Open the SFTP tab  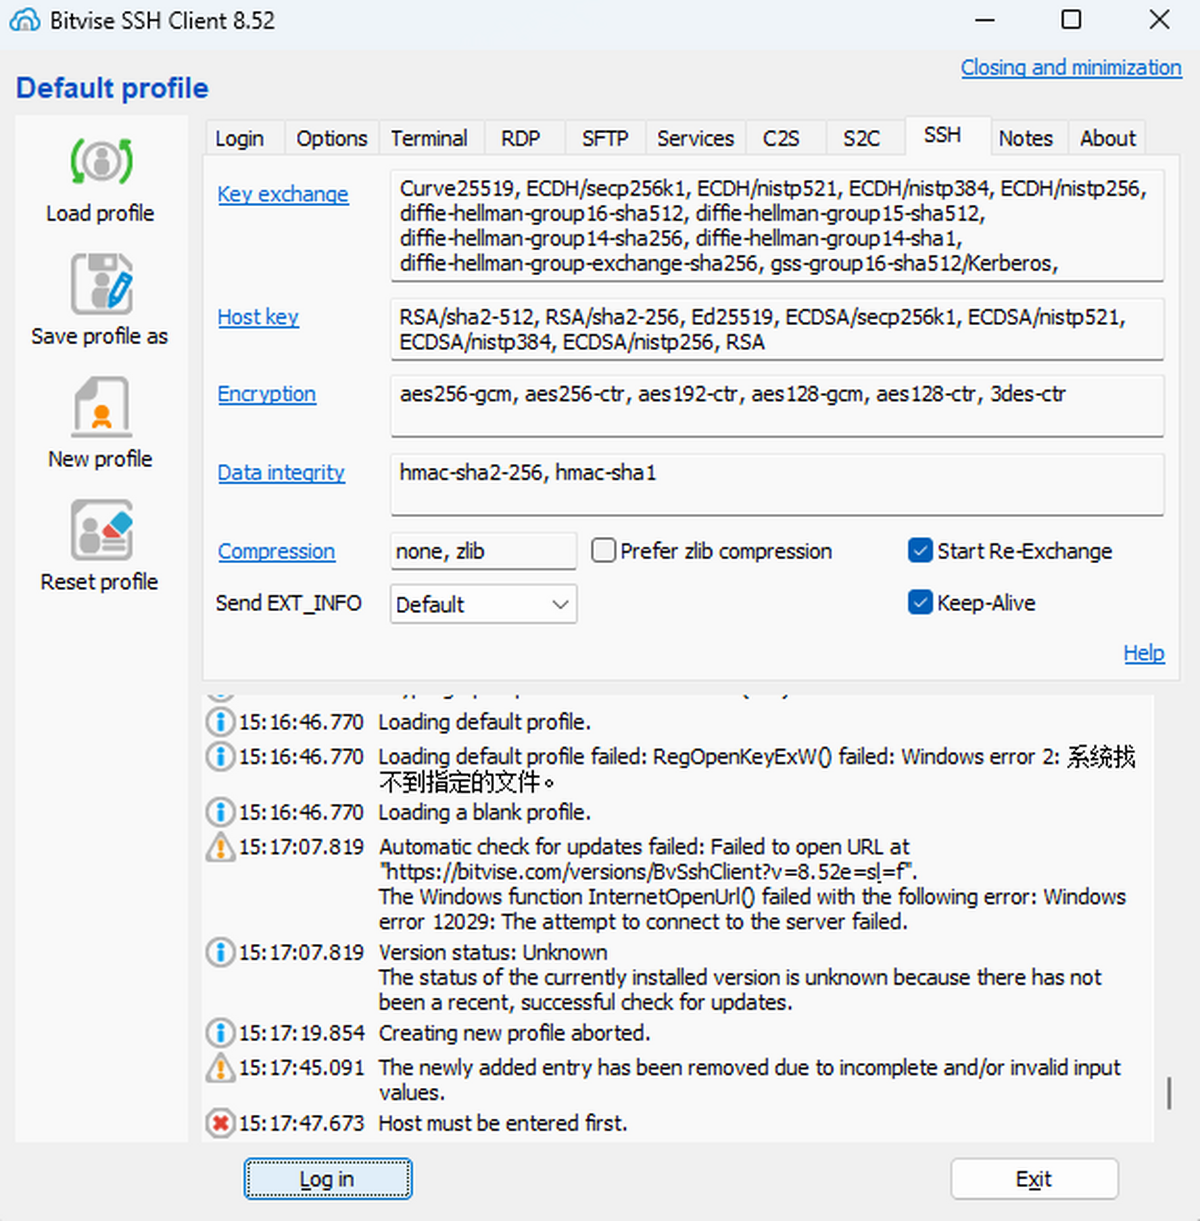pyautogui.click(x=605, y=138)
